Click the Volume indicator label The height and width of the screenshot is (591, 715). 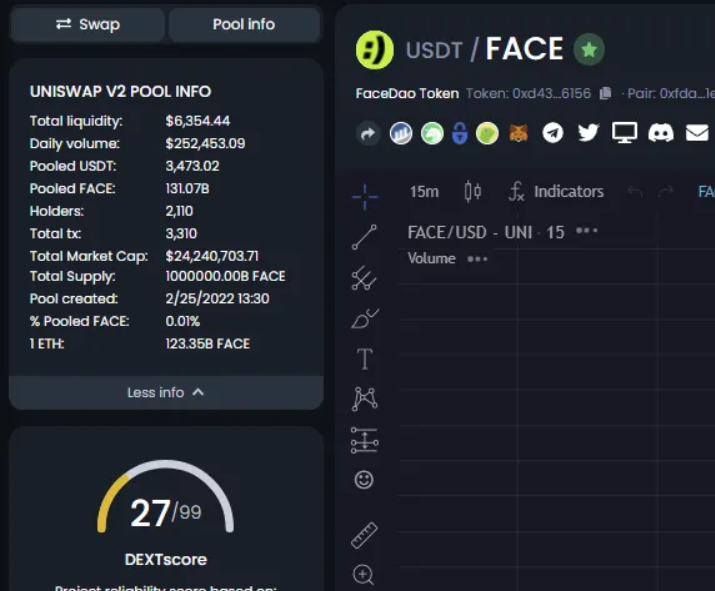tap(431, 259)
